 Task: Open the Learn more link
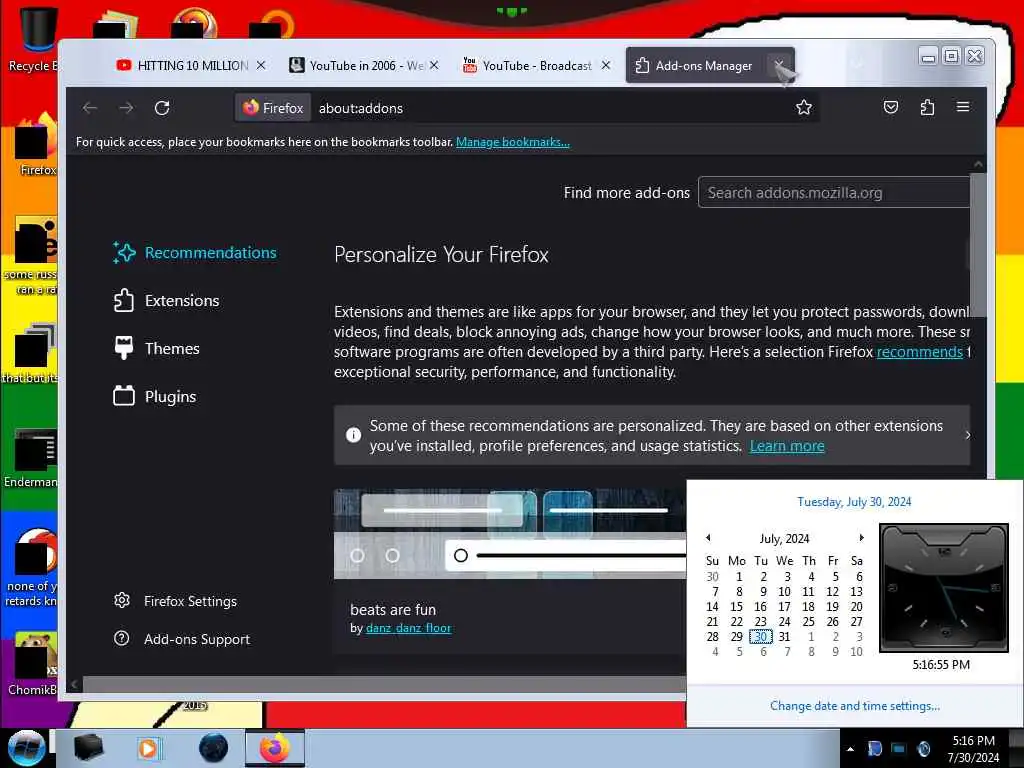coord(787,446)
